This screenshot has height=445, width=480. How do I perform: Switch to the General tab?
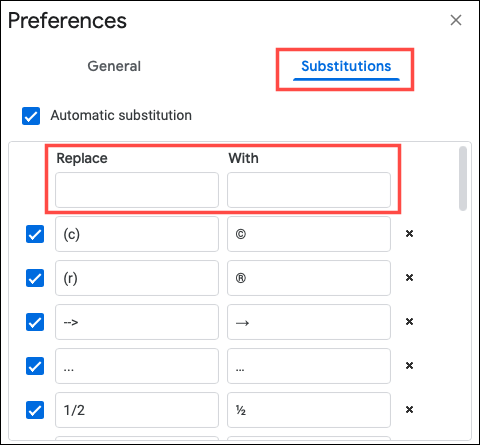pyautogui.click(x=114, y=66)
